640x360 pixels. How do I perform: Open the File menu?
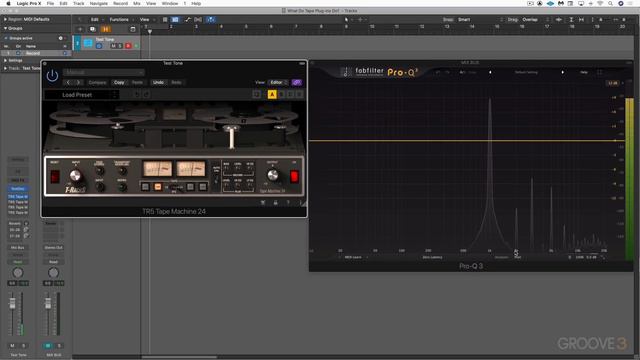pyautogui.click(x=50, y=3)
